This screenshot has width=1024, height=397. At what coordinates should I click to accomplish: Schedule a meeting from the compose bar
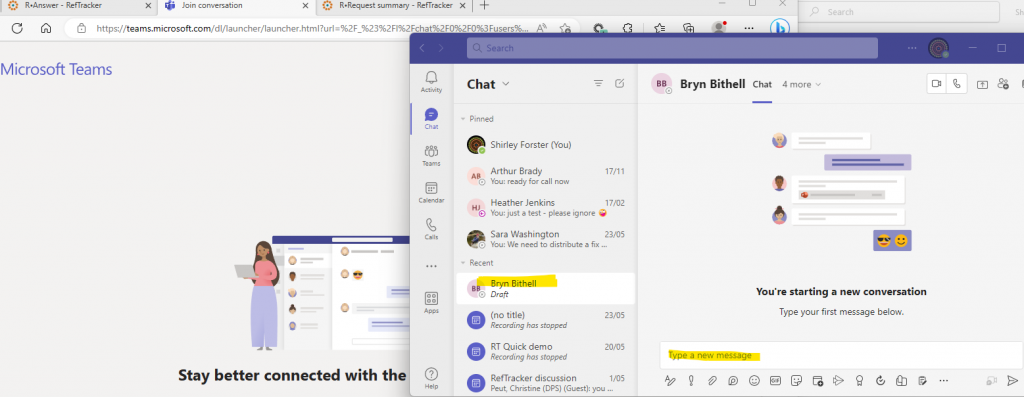(818, 380)
